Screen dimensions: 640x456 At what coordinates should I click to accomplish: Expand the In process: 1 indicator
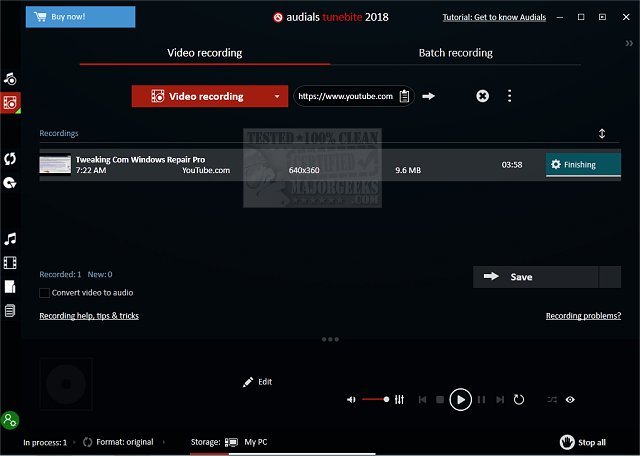(x=48, y=443)
